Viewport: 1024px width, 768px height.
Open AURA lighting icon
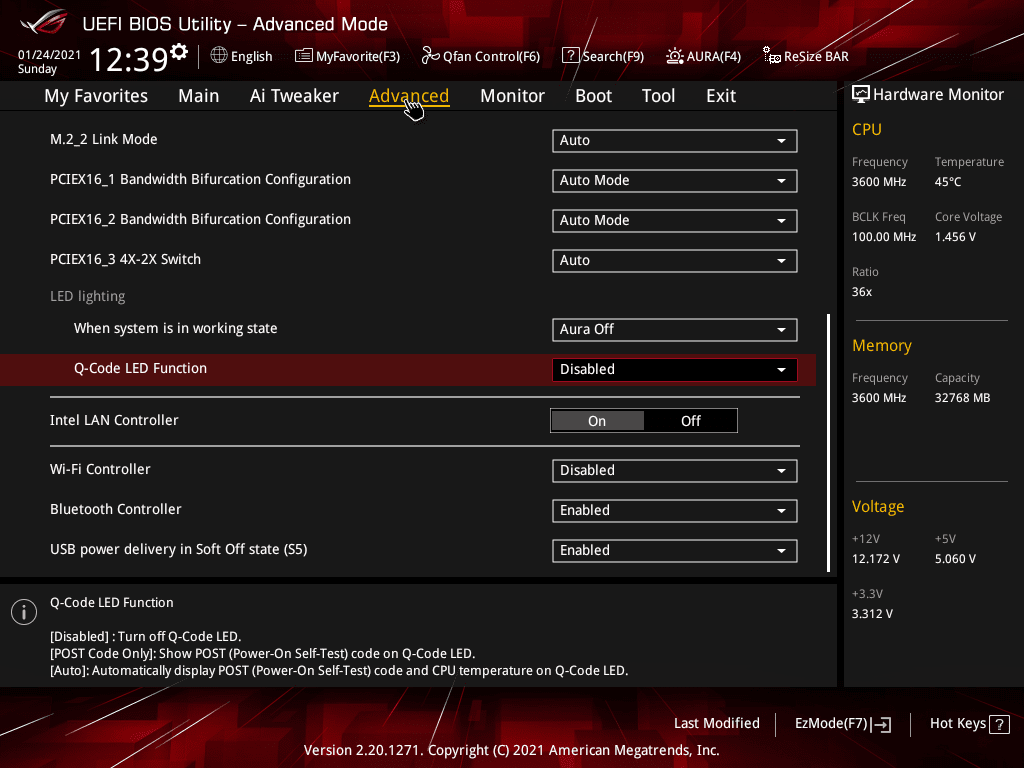tap(675, 56)
